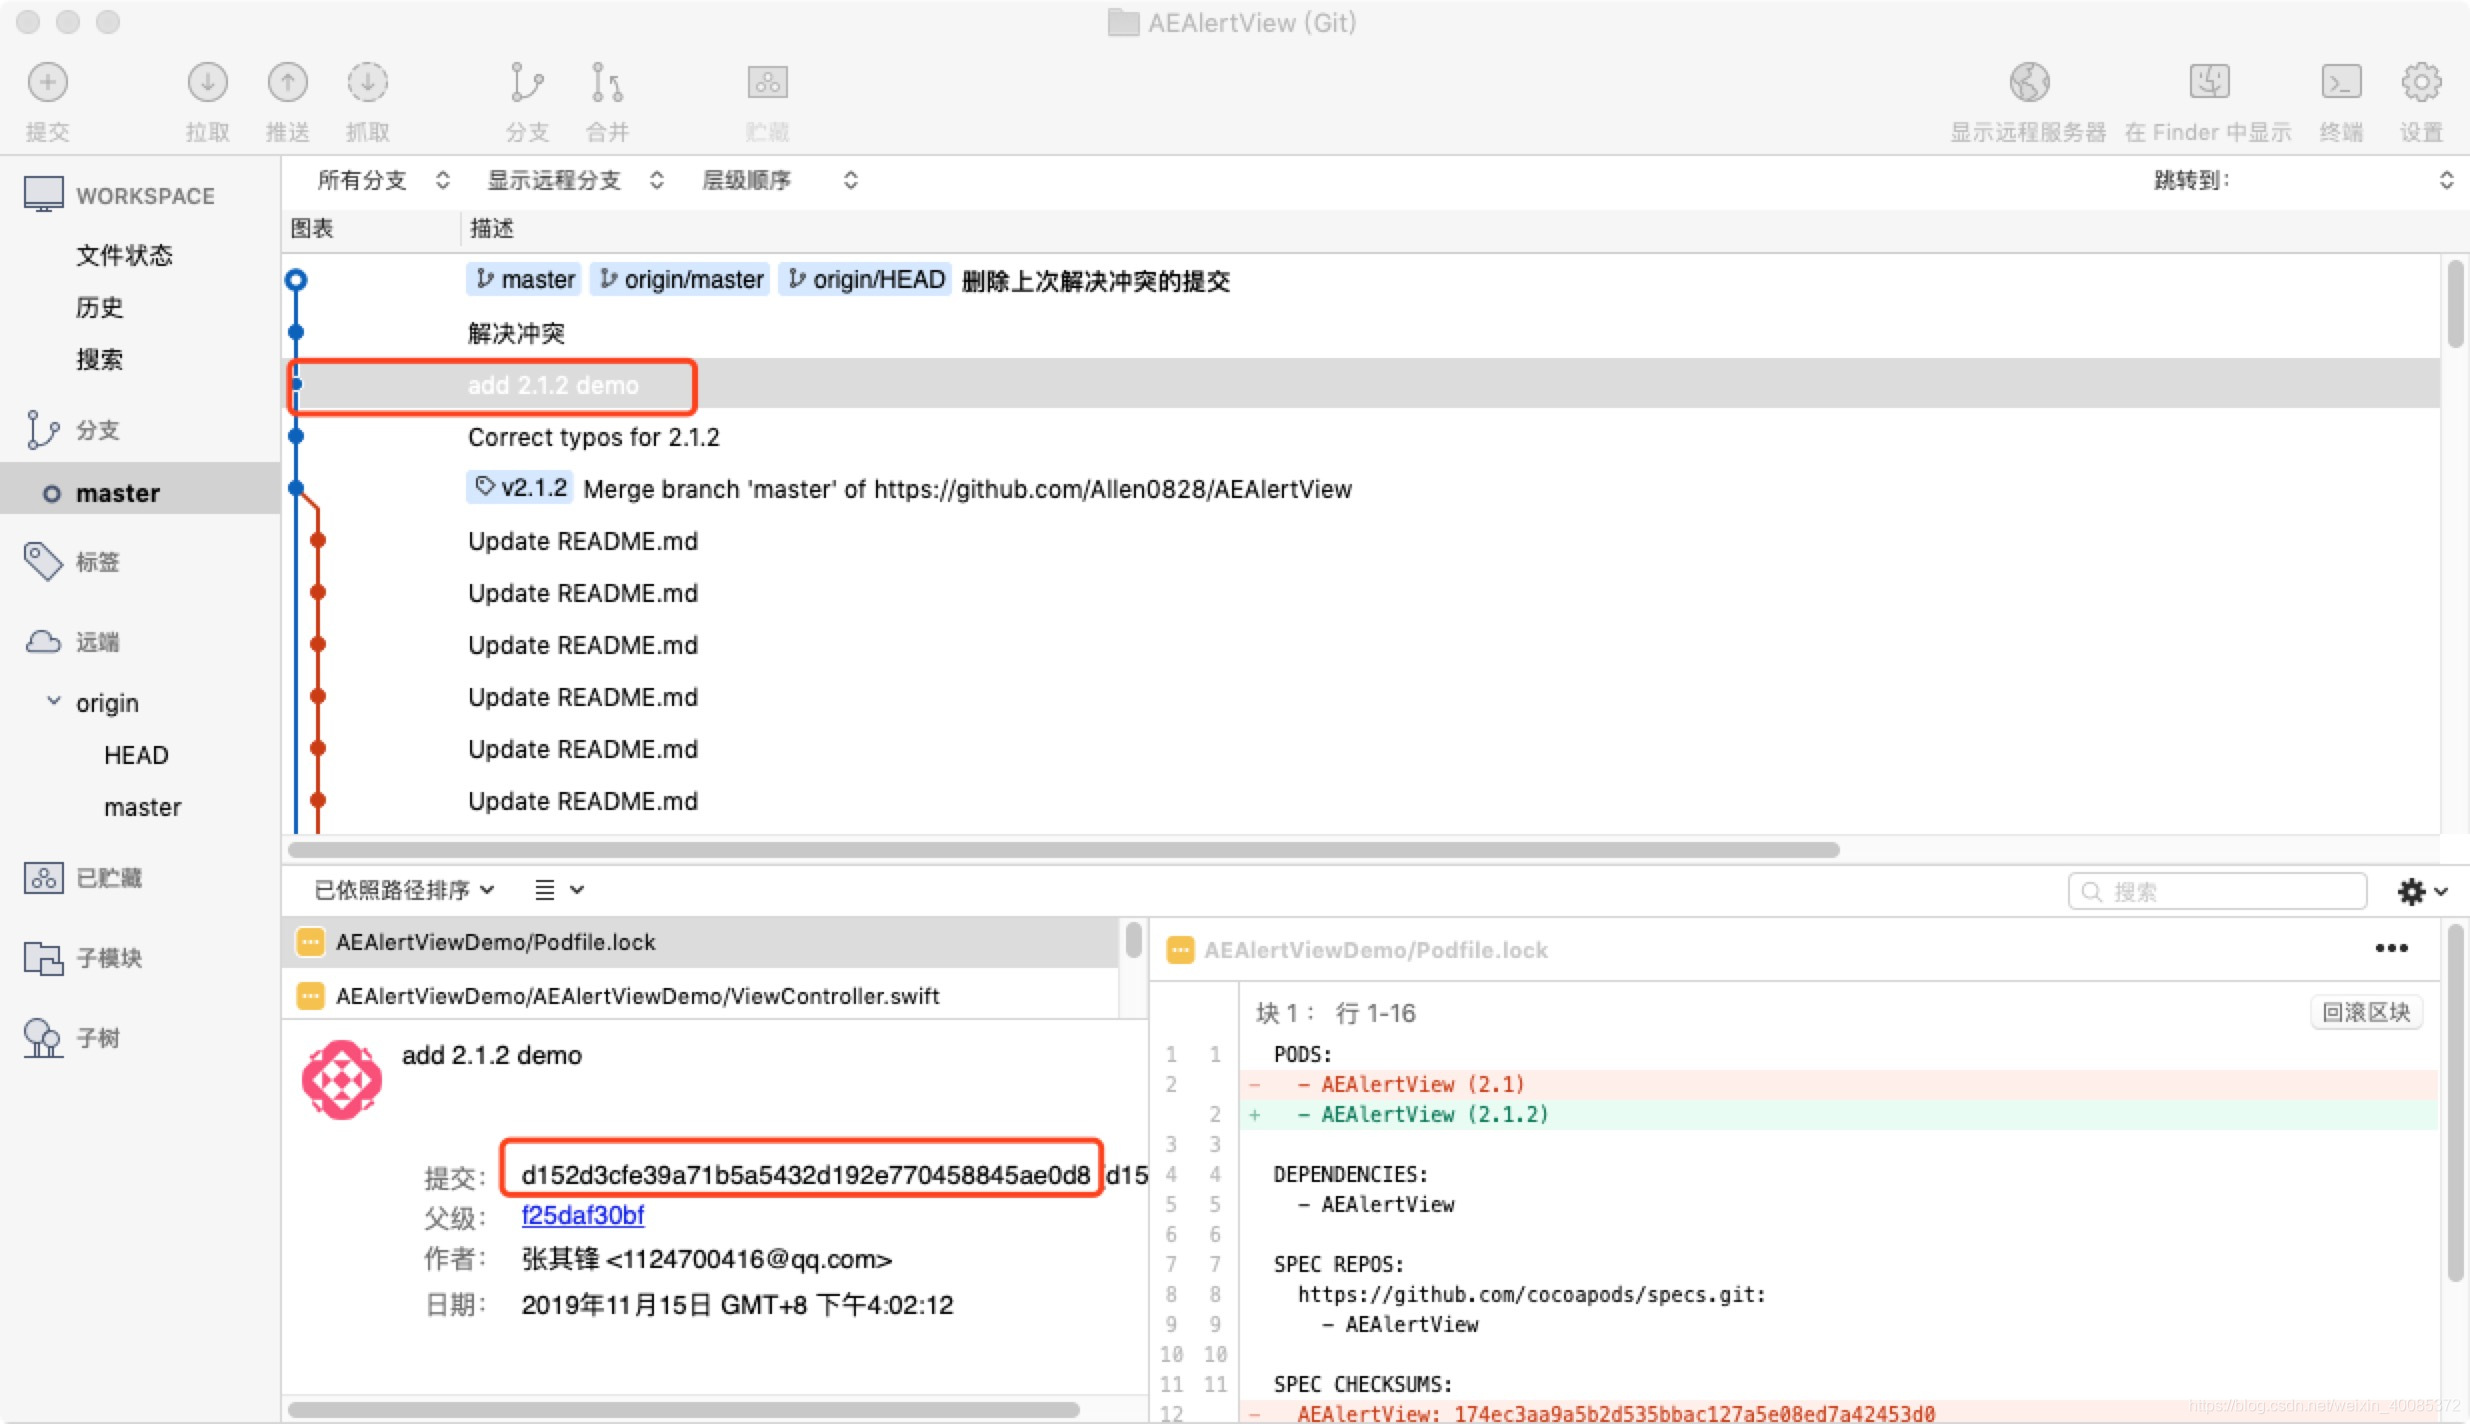Click the horizontal scrollbar under commit list

point(1062,849)
